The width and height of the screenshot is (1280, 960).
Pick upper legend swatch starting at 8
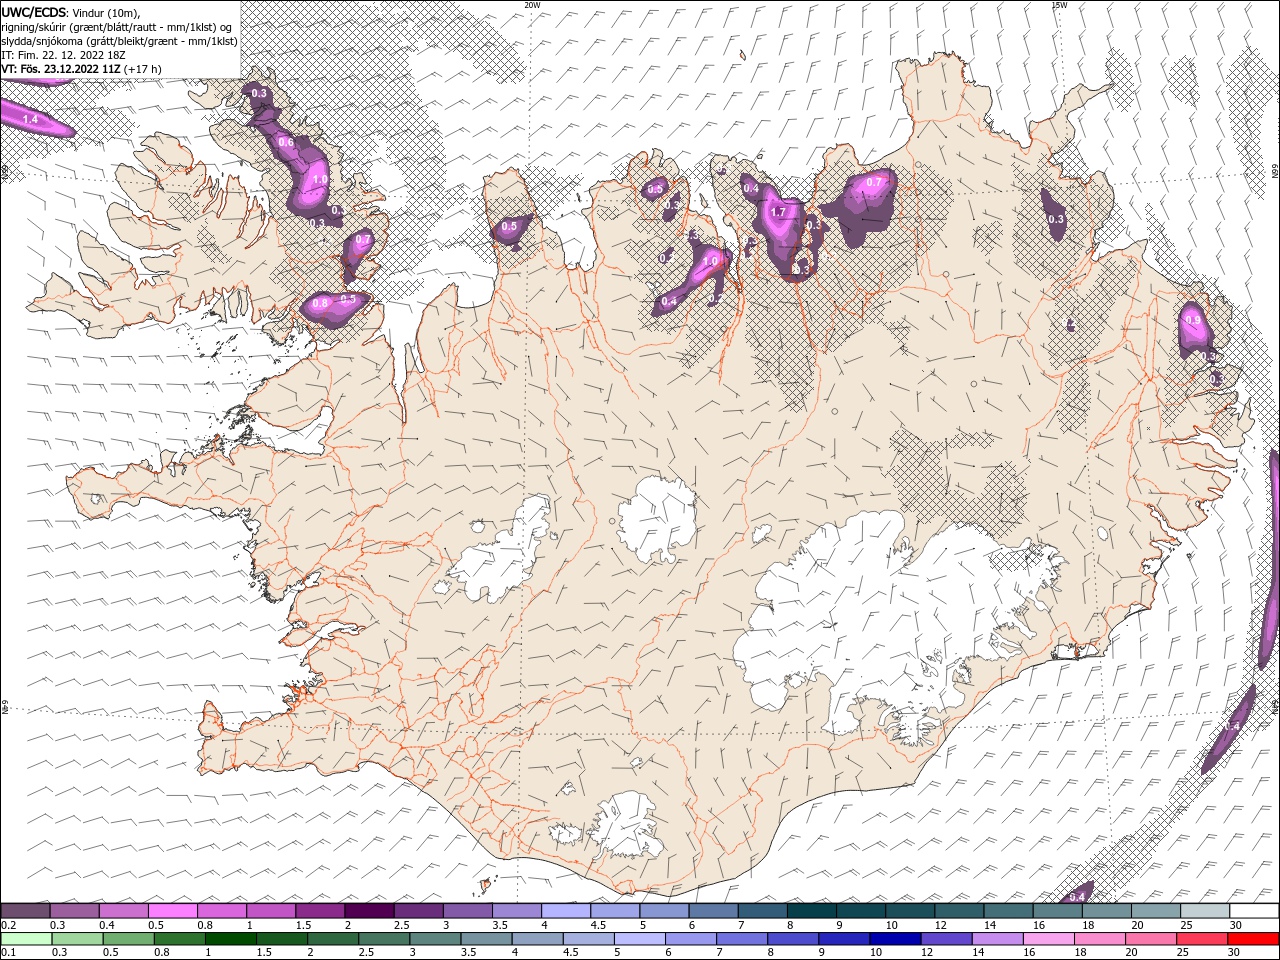pos(812,911)
